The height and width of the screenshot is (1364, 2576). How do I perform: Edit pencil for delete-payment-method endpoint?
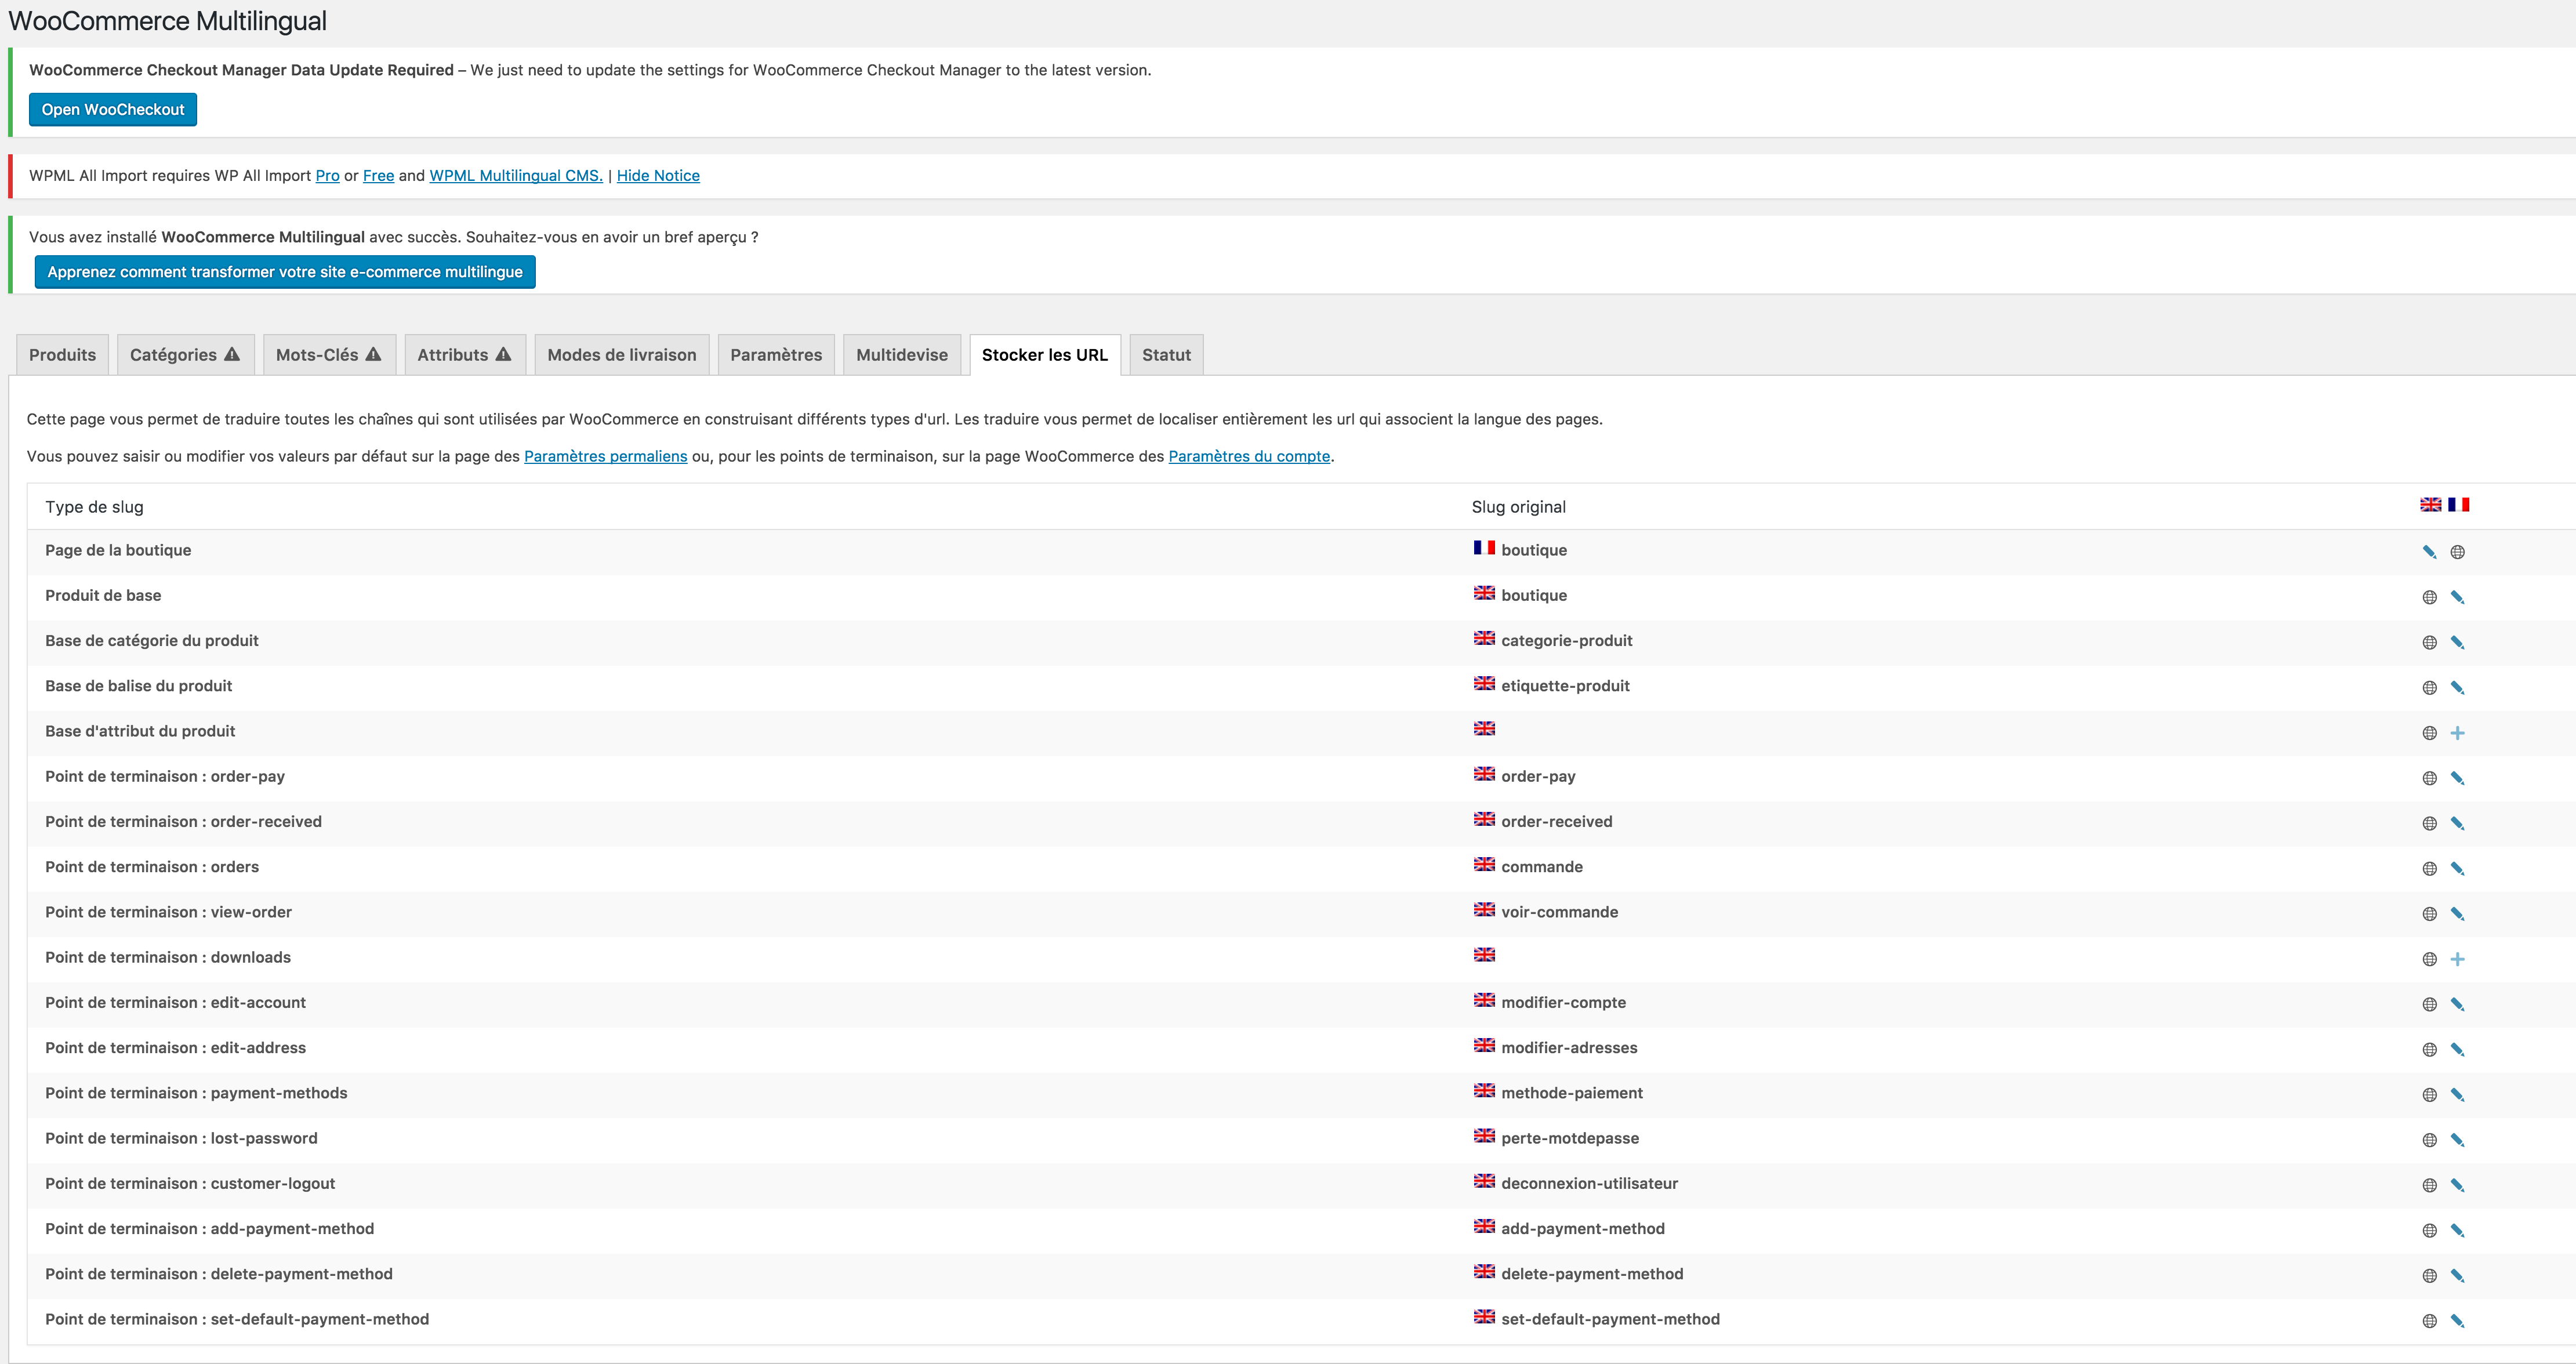tap(2457, 1276)
